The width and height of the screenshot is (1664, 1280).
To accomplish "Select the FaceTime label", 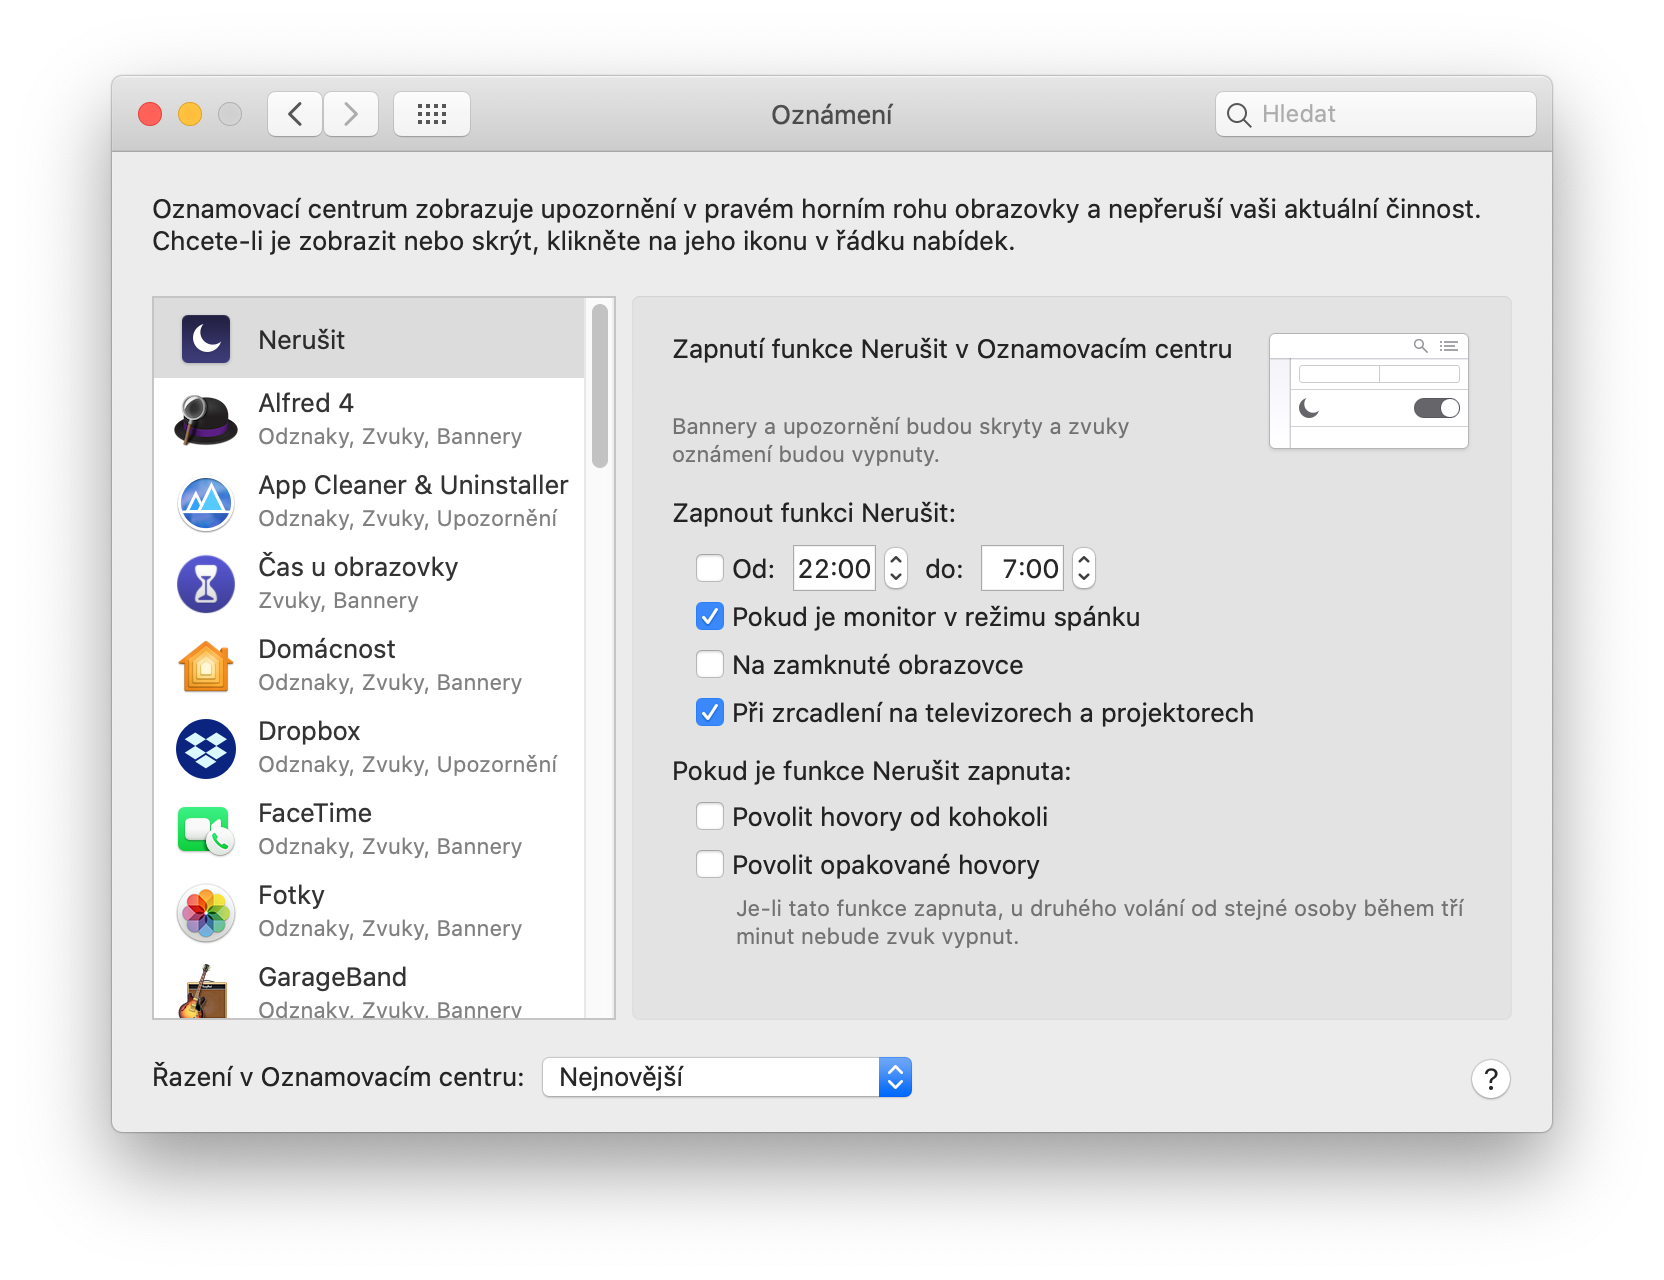I will 315,813.
